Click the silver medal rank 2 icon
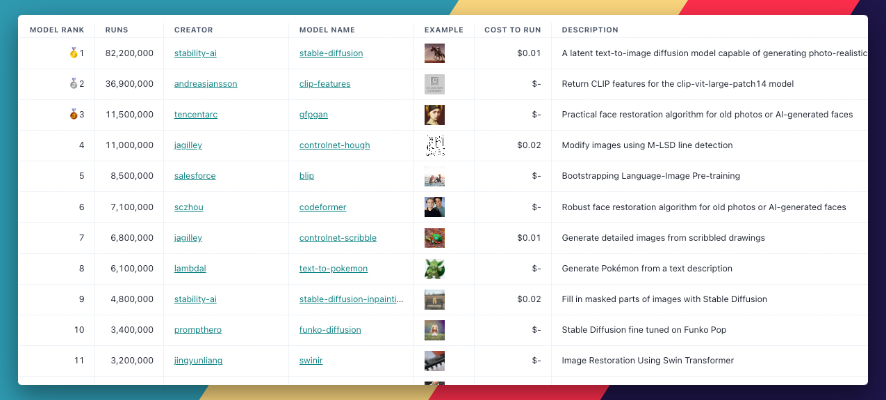Viewport: 886px width, 400px height. [x=73, y=84]
